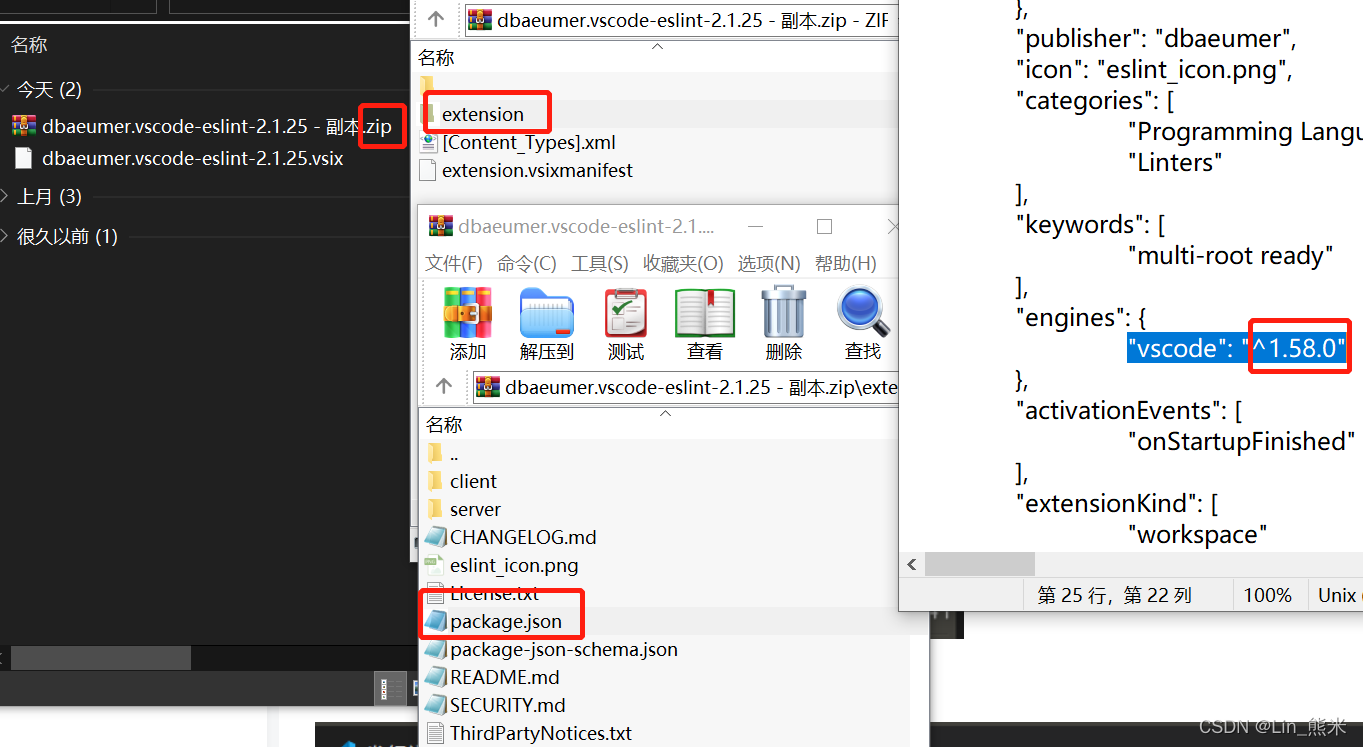Click the highlighted "vscode": "^1.58.0" text
The image size is (1363, 747).
[x=1236, y=348]
